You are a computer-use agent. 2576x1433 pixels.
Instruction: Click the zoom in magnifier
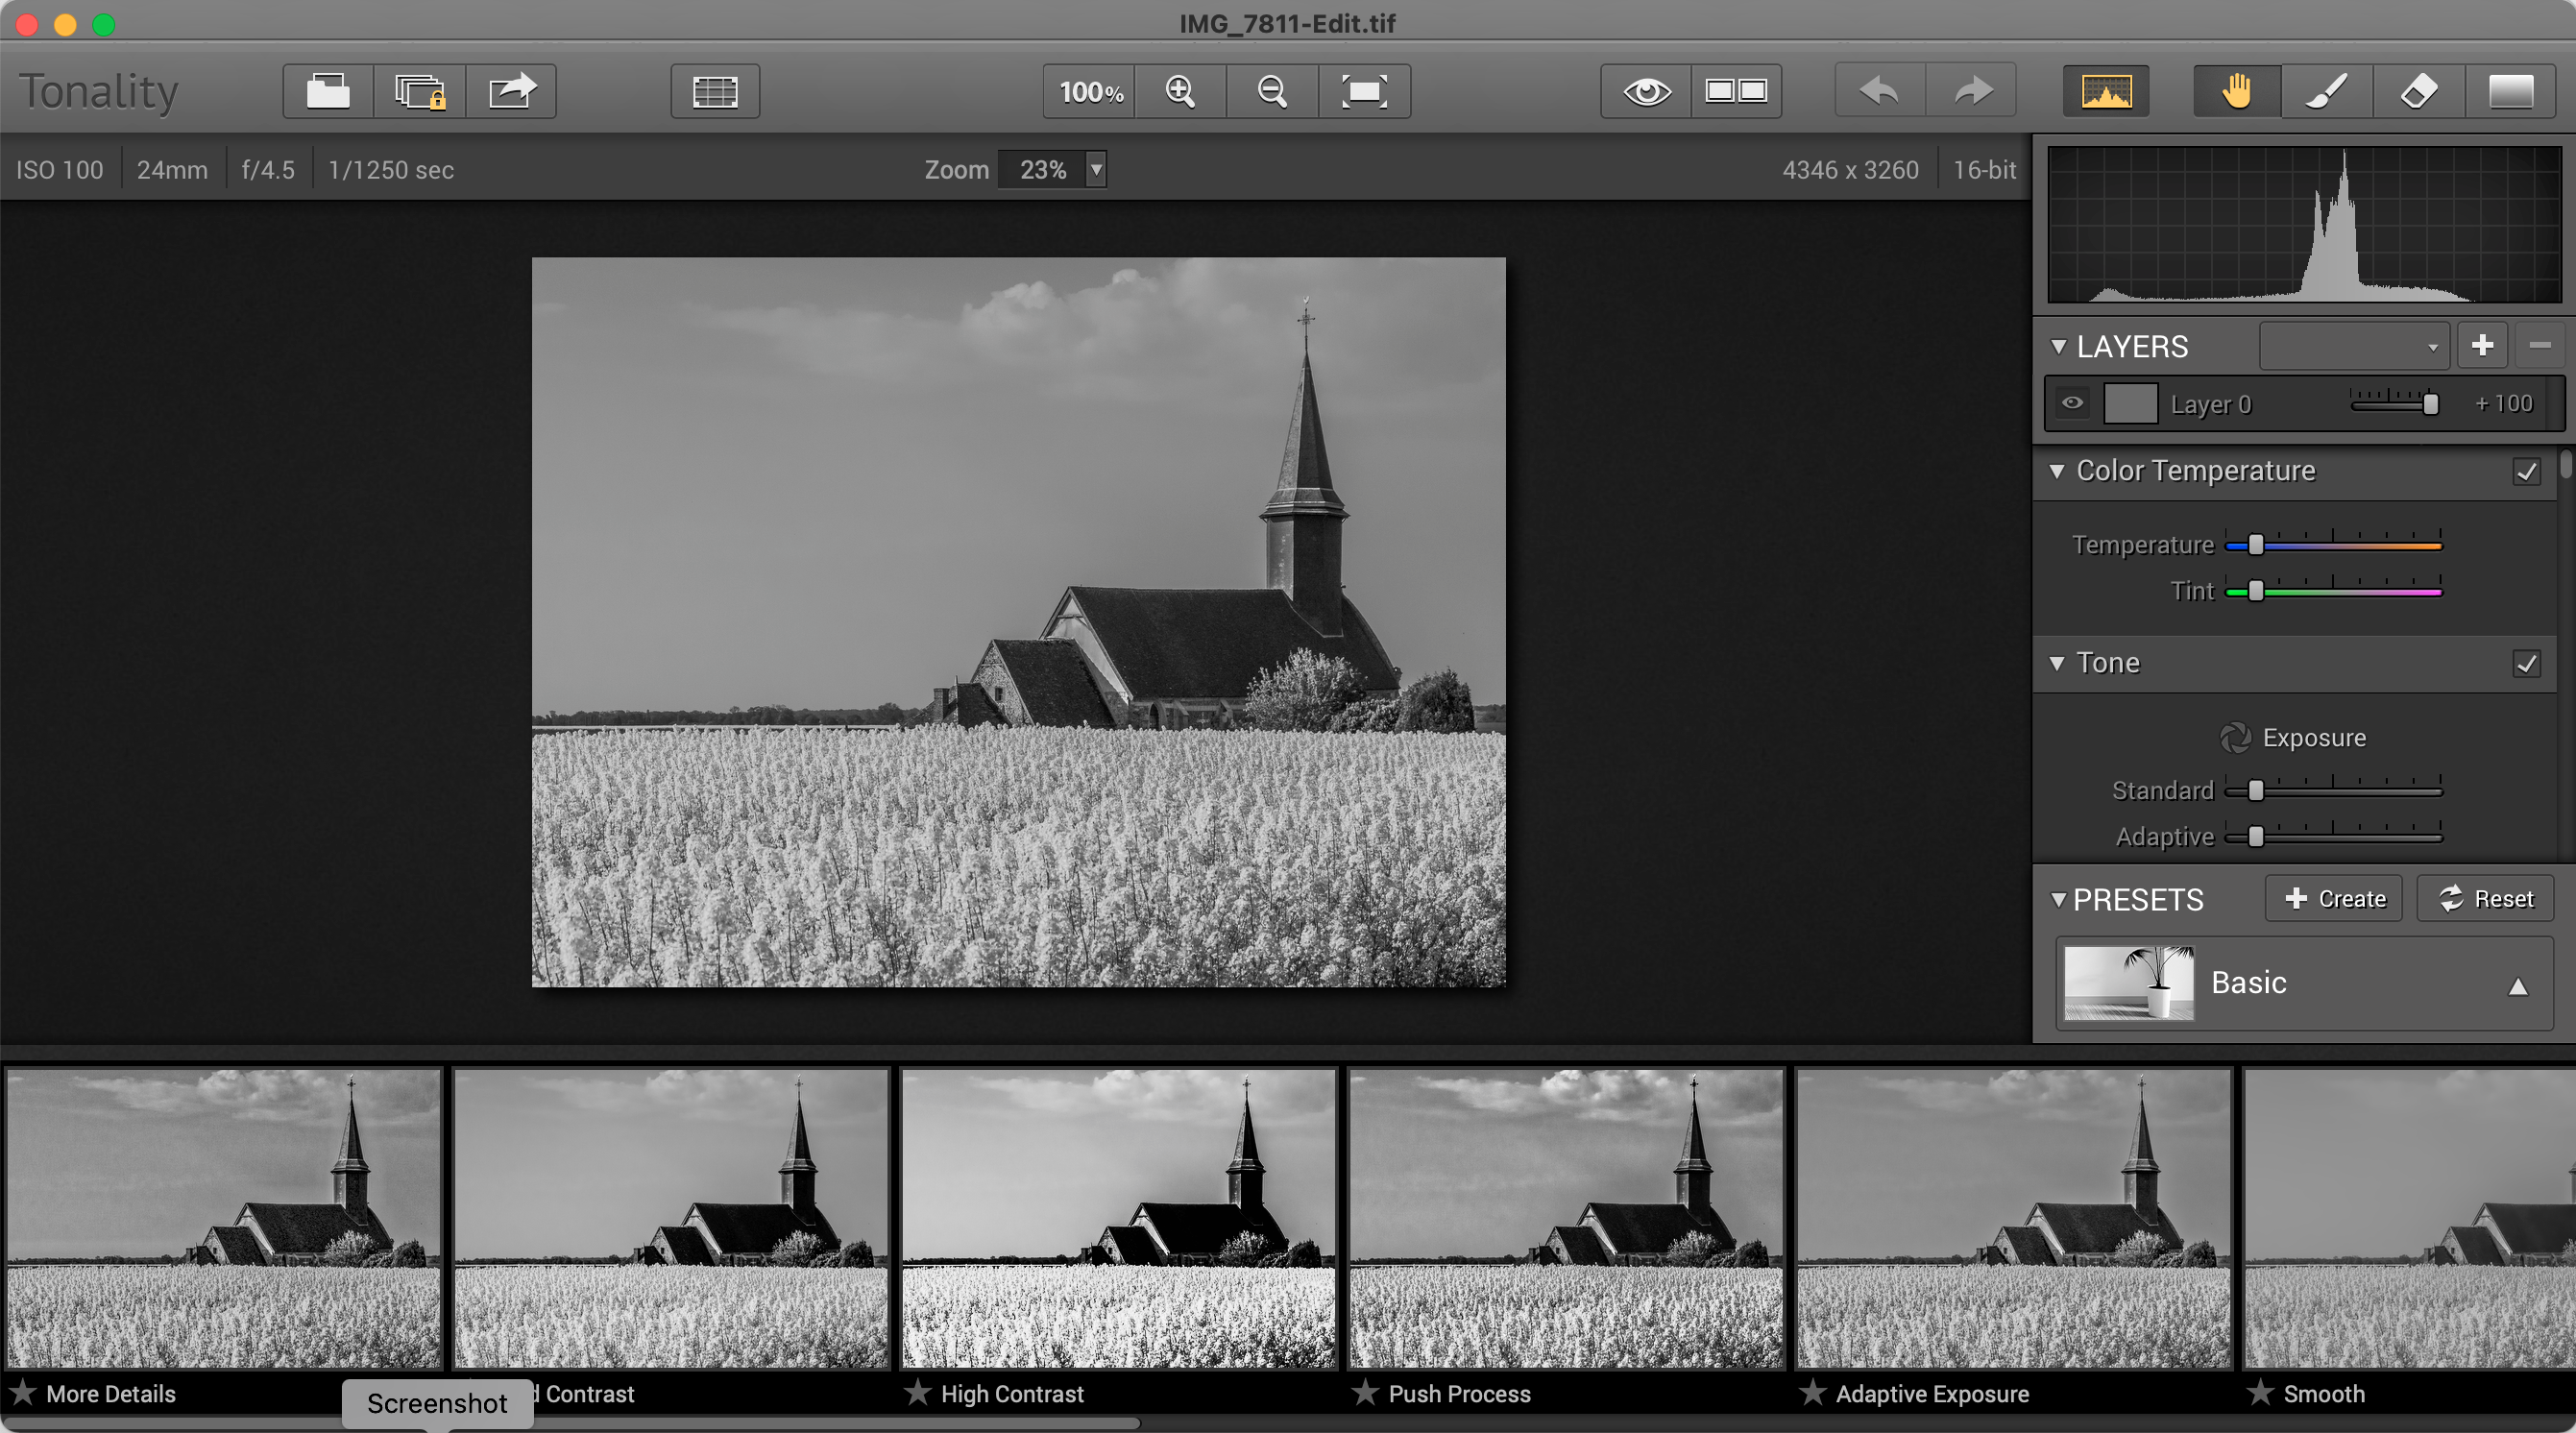click(1180, 91)
